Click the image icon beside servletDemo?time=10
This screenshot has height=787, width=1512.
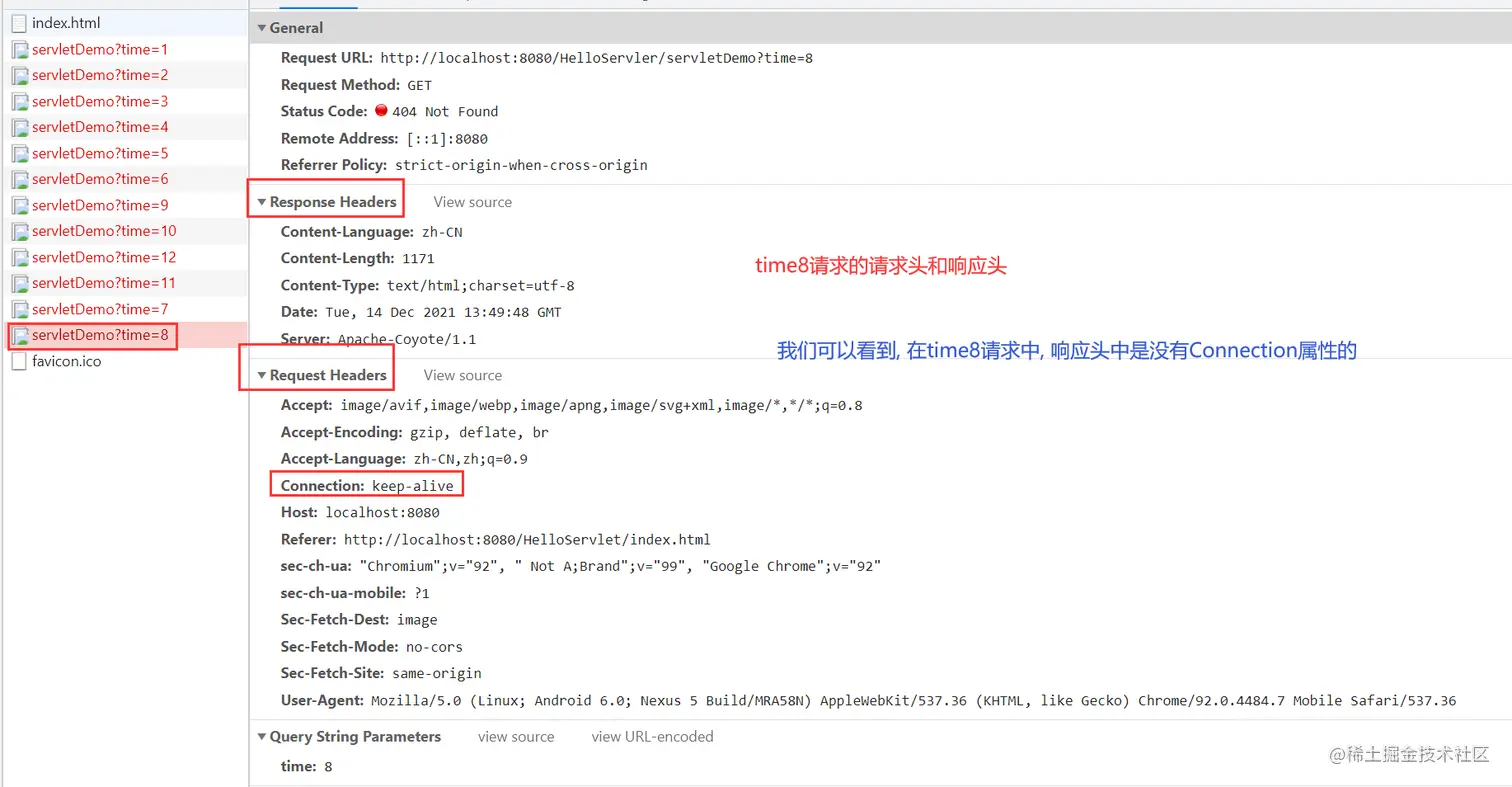tap(19, 231)
